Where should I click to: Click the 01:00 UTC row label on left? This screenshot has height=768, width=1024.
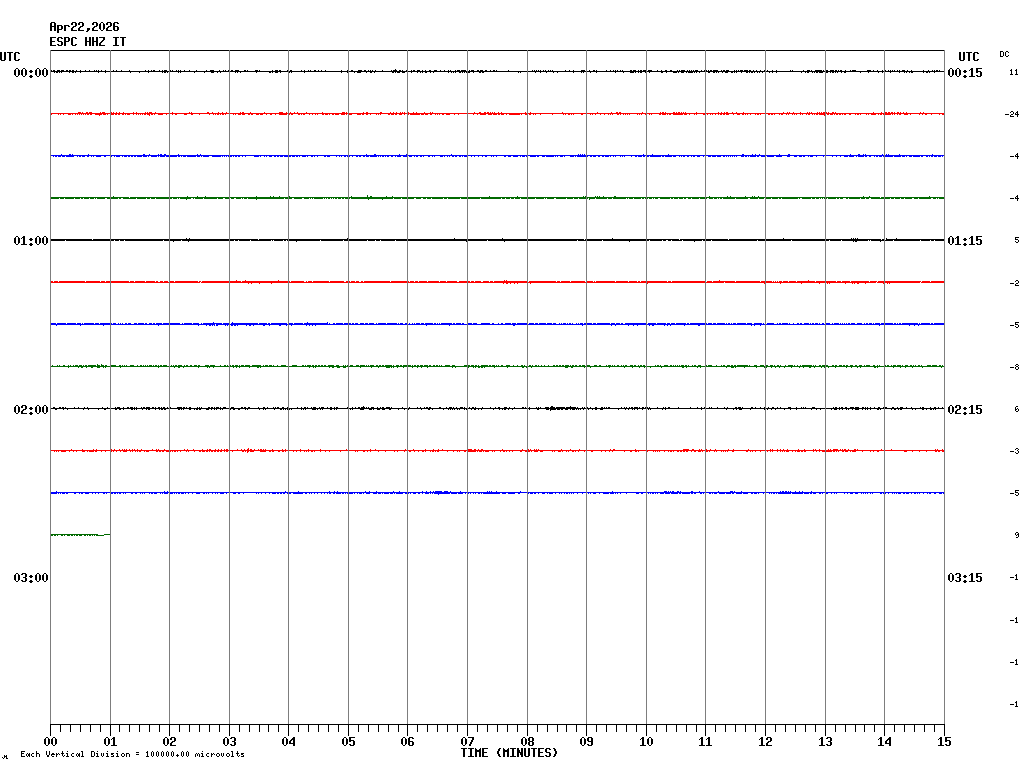click(31, 241)
